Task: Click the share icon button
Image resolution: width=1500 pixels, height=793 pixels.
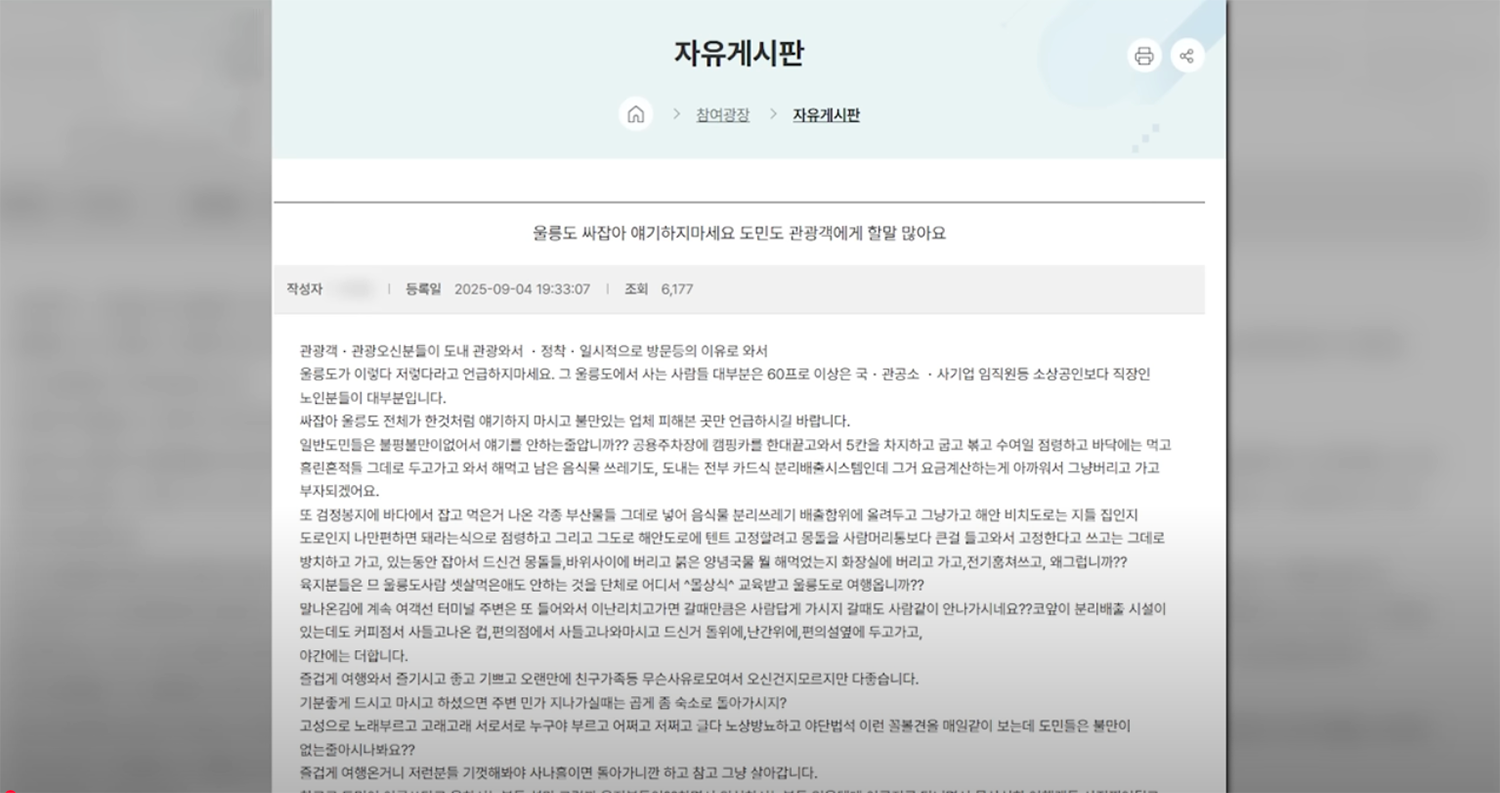Action: point(1187,56)
